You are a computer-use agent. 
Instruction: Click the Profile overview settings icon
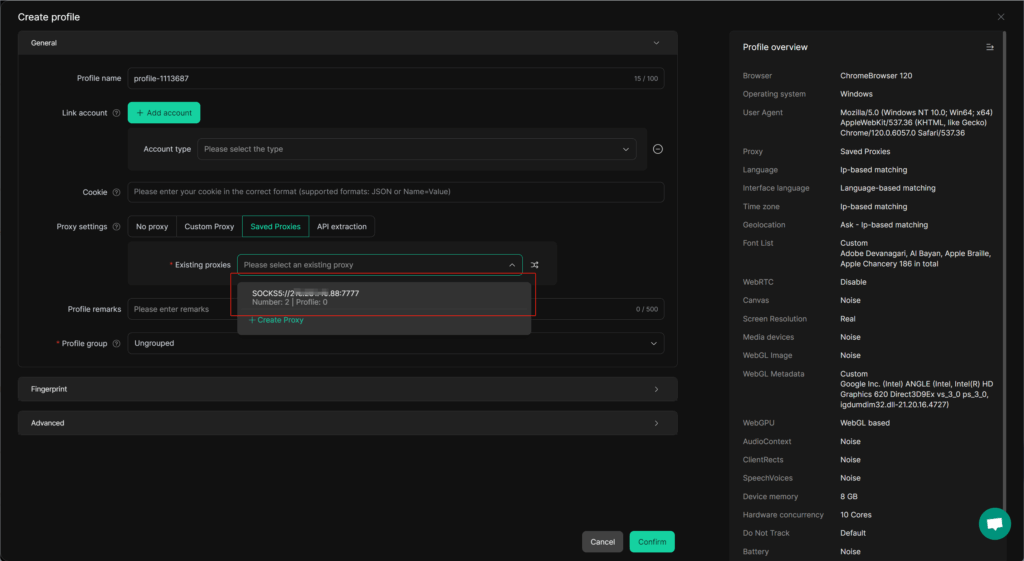[x=989, y=47]
